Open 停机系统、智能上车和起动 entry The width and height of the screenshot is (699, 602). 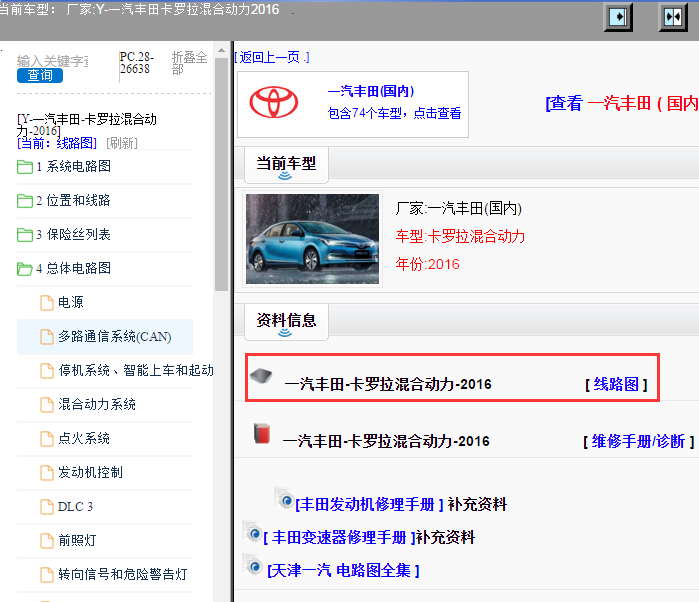(x=136, y=371)
